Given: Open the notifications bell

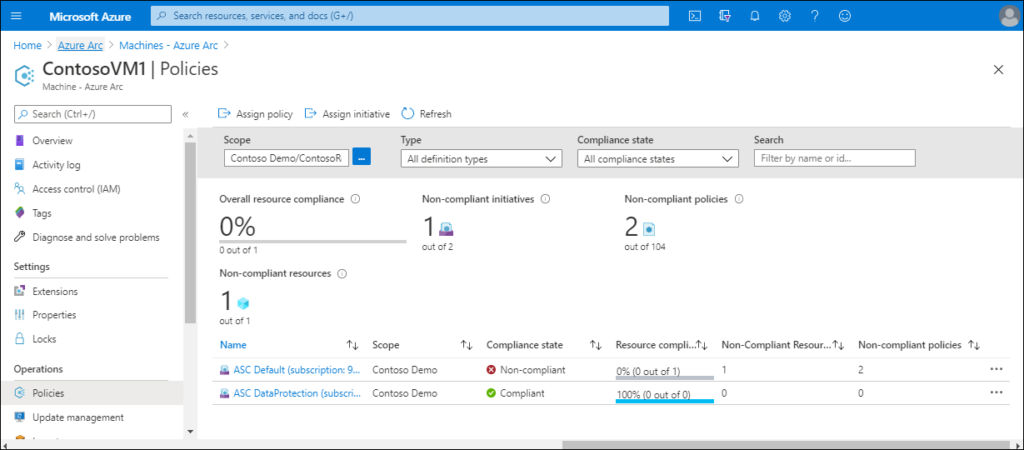Looking at the screenshot, I should point(755,16).
